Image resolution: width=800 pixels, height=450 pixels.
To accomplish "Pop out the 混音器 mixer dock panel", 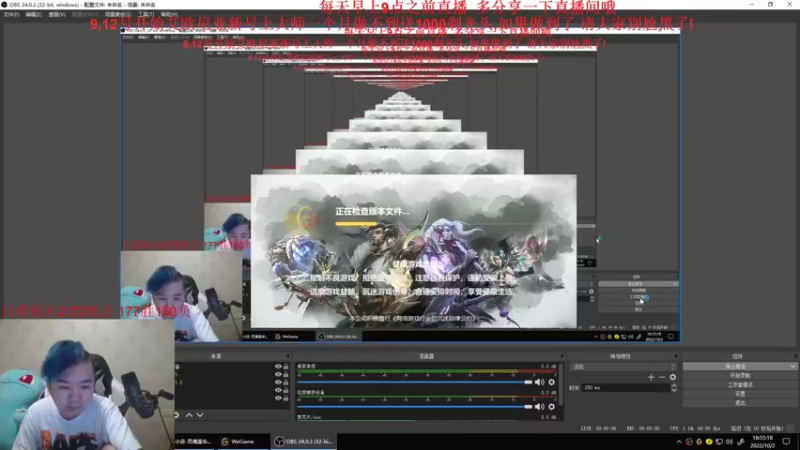I will click(x=562, y=356).
